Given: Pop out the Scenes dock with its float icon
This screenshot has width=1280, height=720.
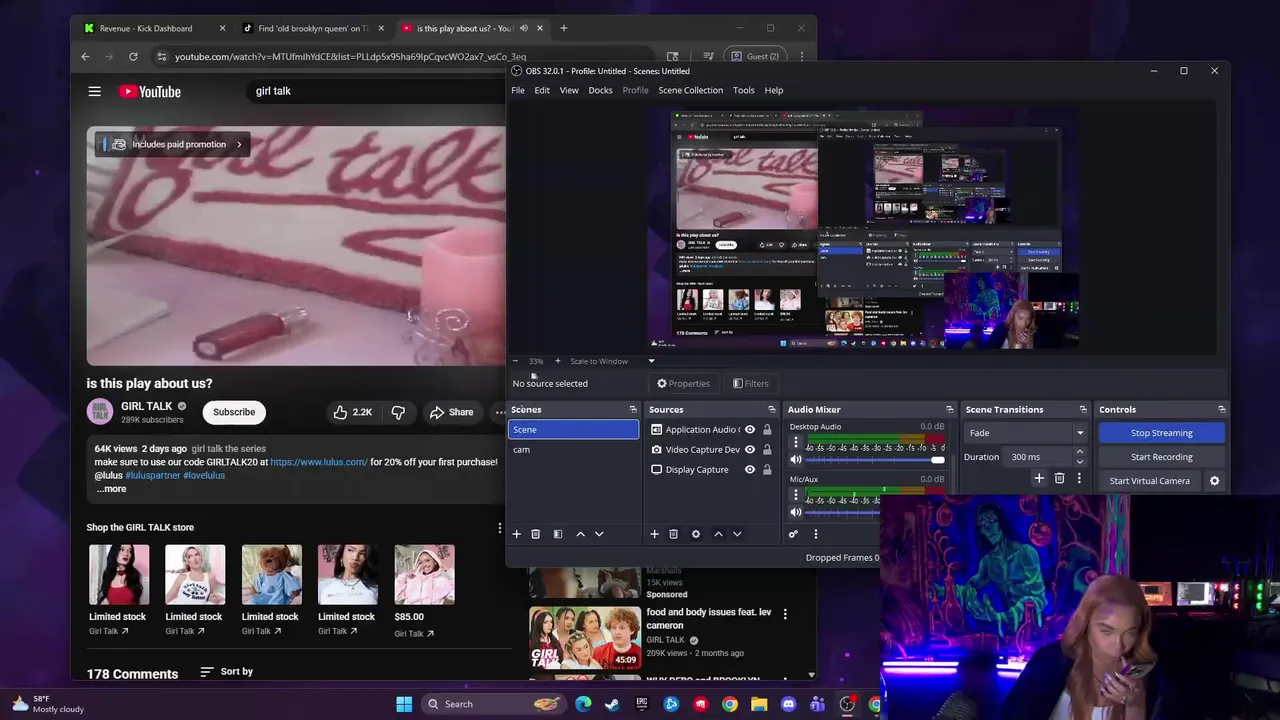Looking at the screenshot, I should 633,409.
